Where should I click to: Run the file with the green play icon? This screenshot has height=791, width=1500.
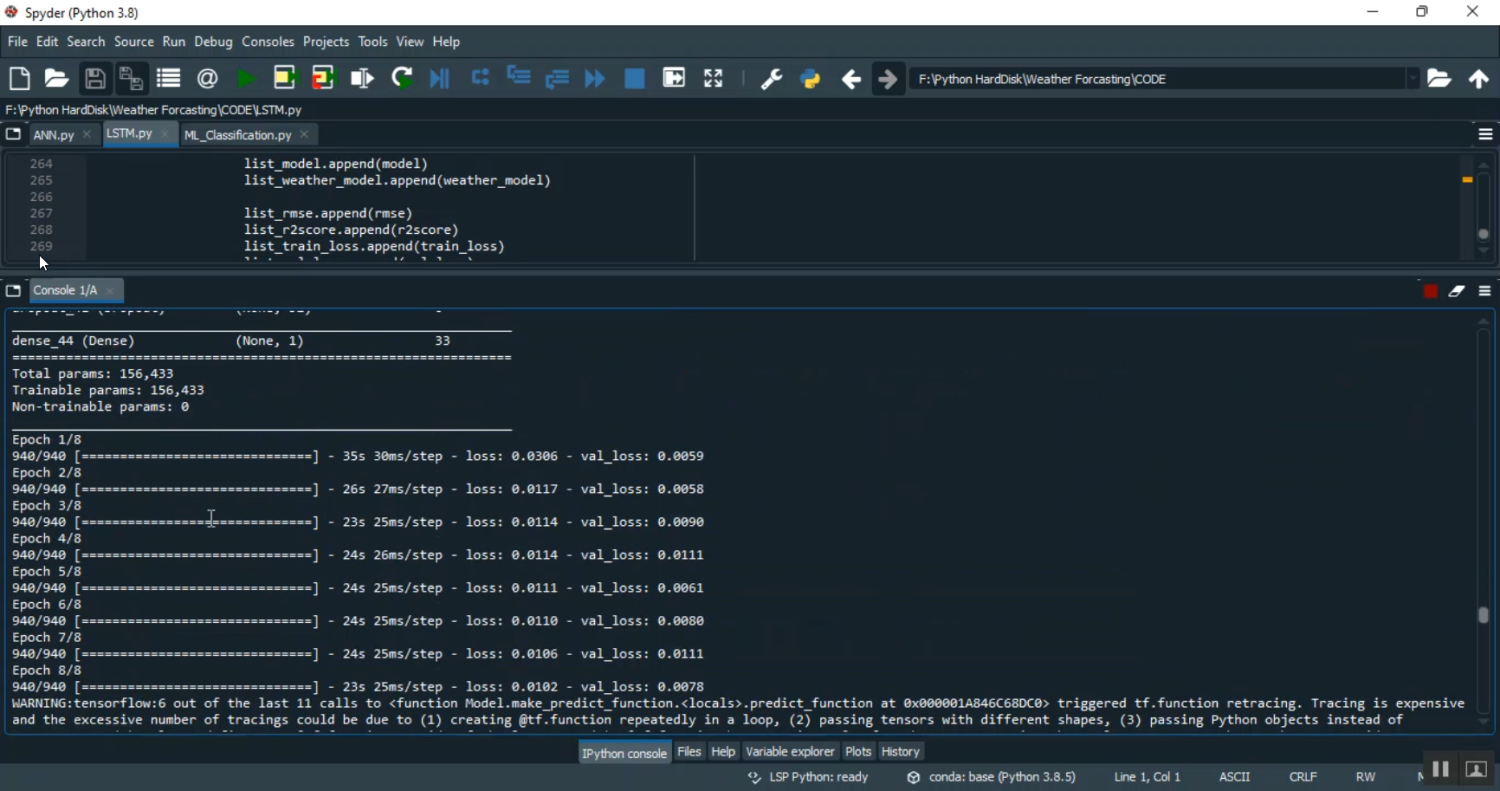(x=246, y=79)
